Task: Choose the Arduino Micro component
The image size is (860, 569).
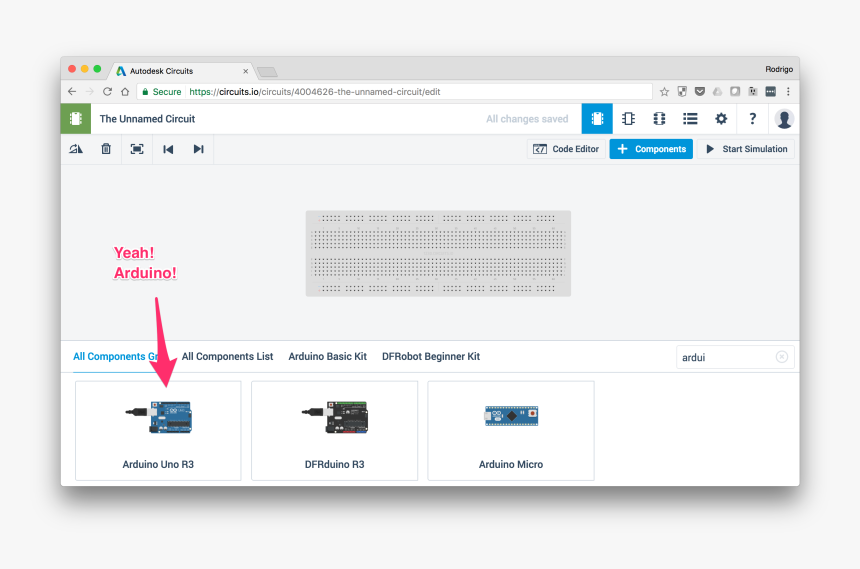Action: pos(511,431)
